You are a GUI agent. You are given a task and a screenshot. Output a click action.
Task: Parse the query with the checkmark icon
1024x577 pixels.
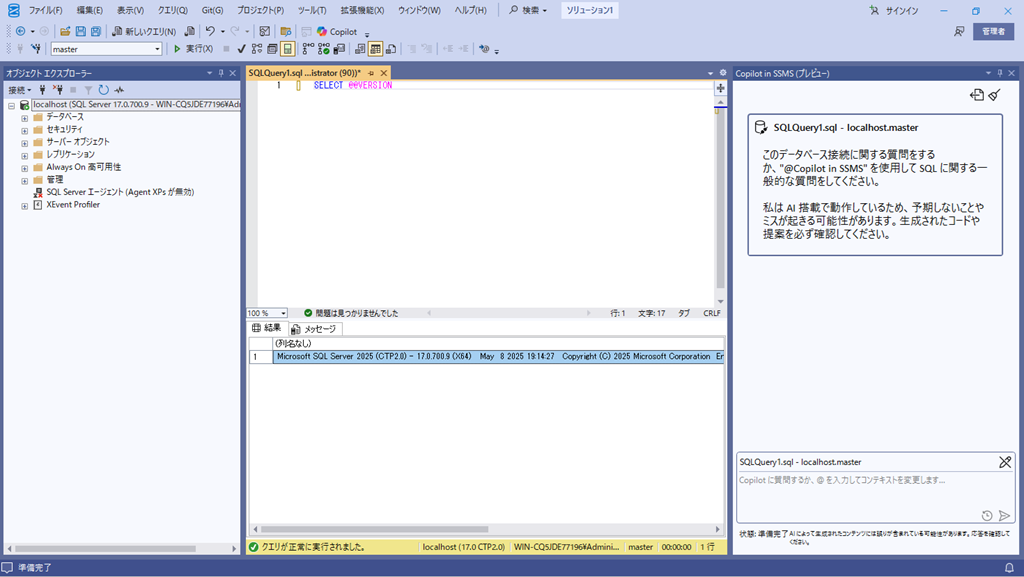[x=241, y=49]
